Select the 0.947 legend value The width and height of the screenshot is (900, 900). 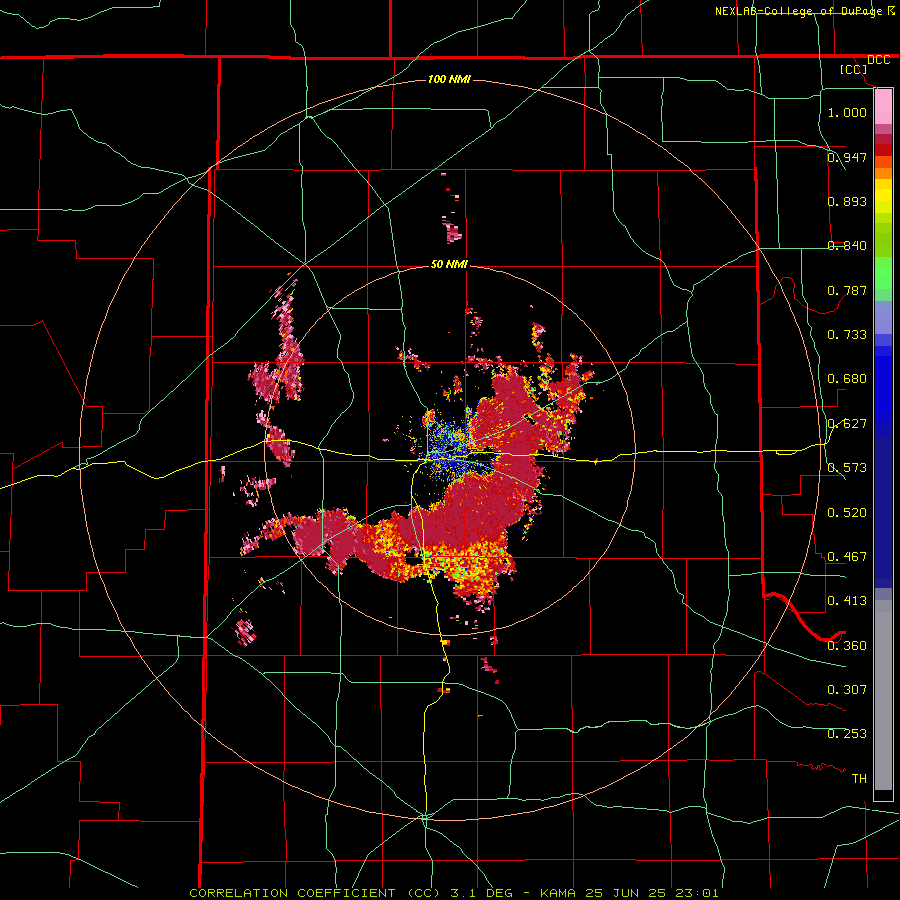pos(847,157)
